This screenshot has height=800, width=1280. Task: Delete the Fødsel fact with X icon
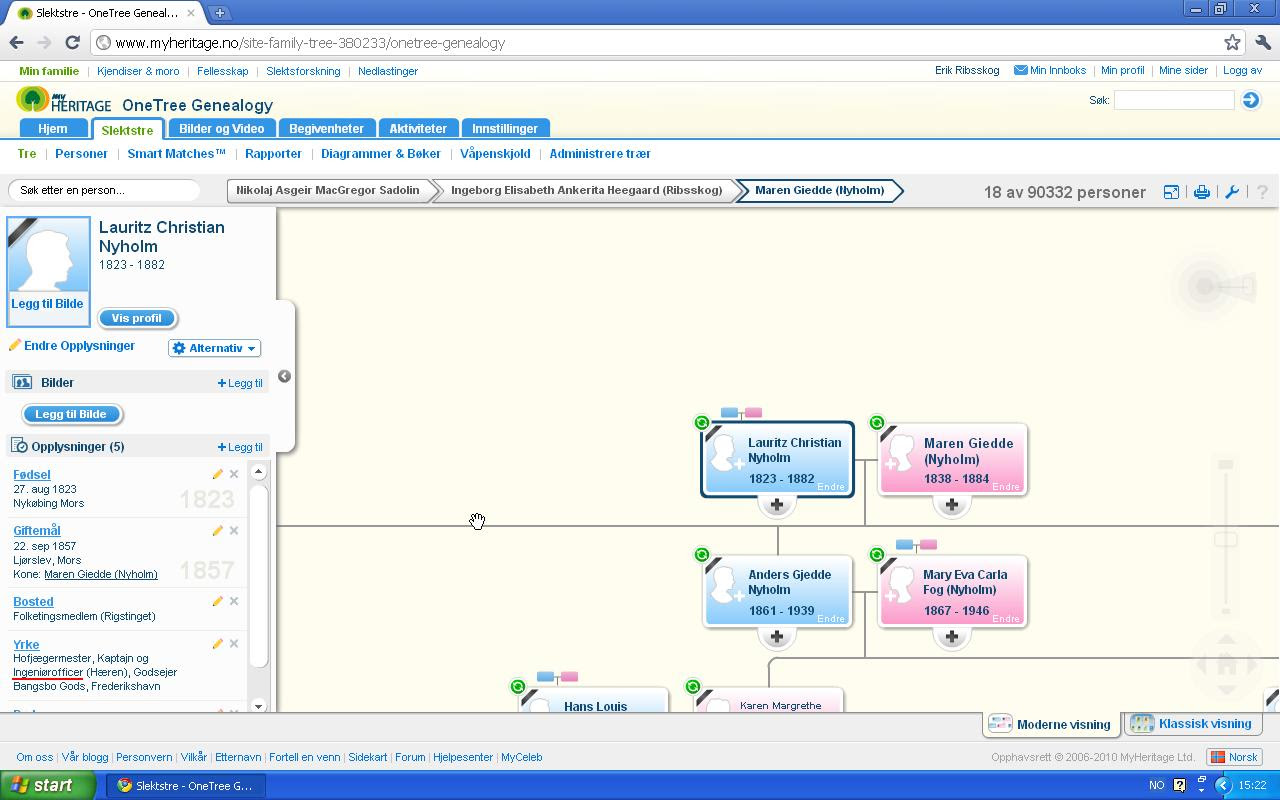click(x=234, y=474)
